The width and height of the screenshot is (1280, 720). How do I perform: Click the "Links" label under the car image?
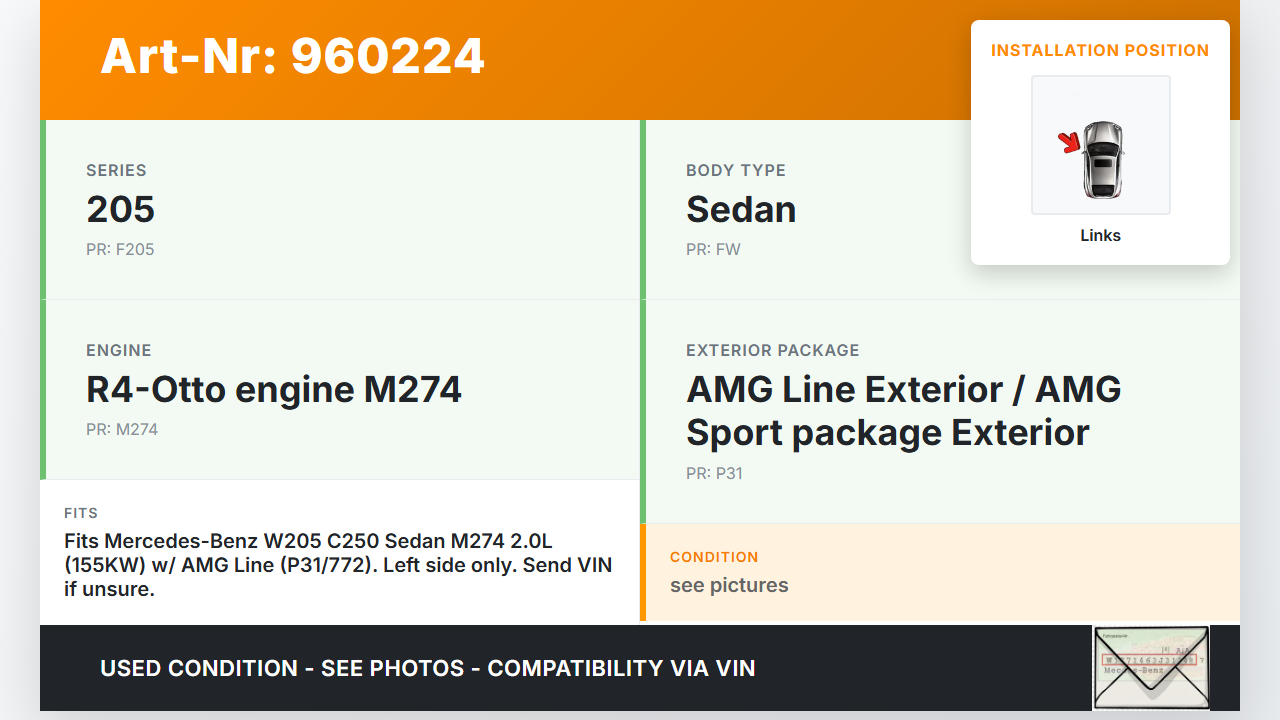click(1100, 236)
